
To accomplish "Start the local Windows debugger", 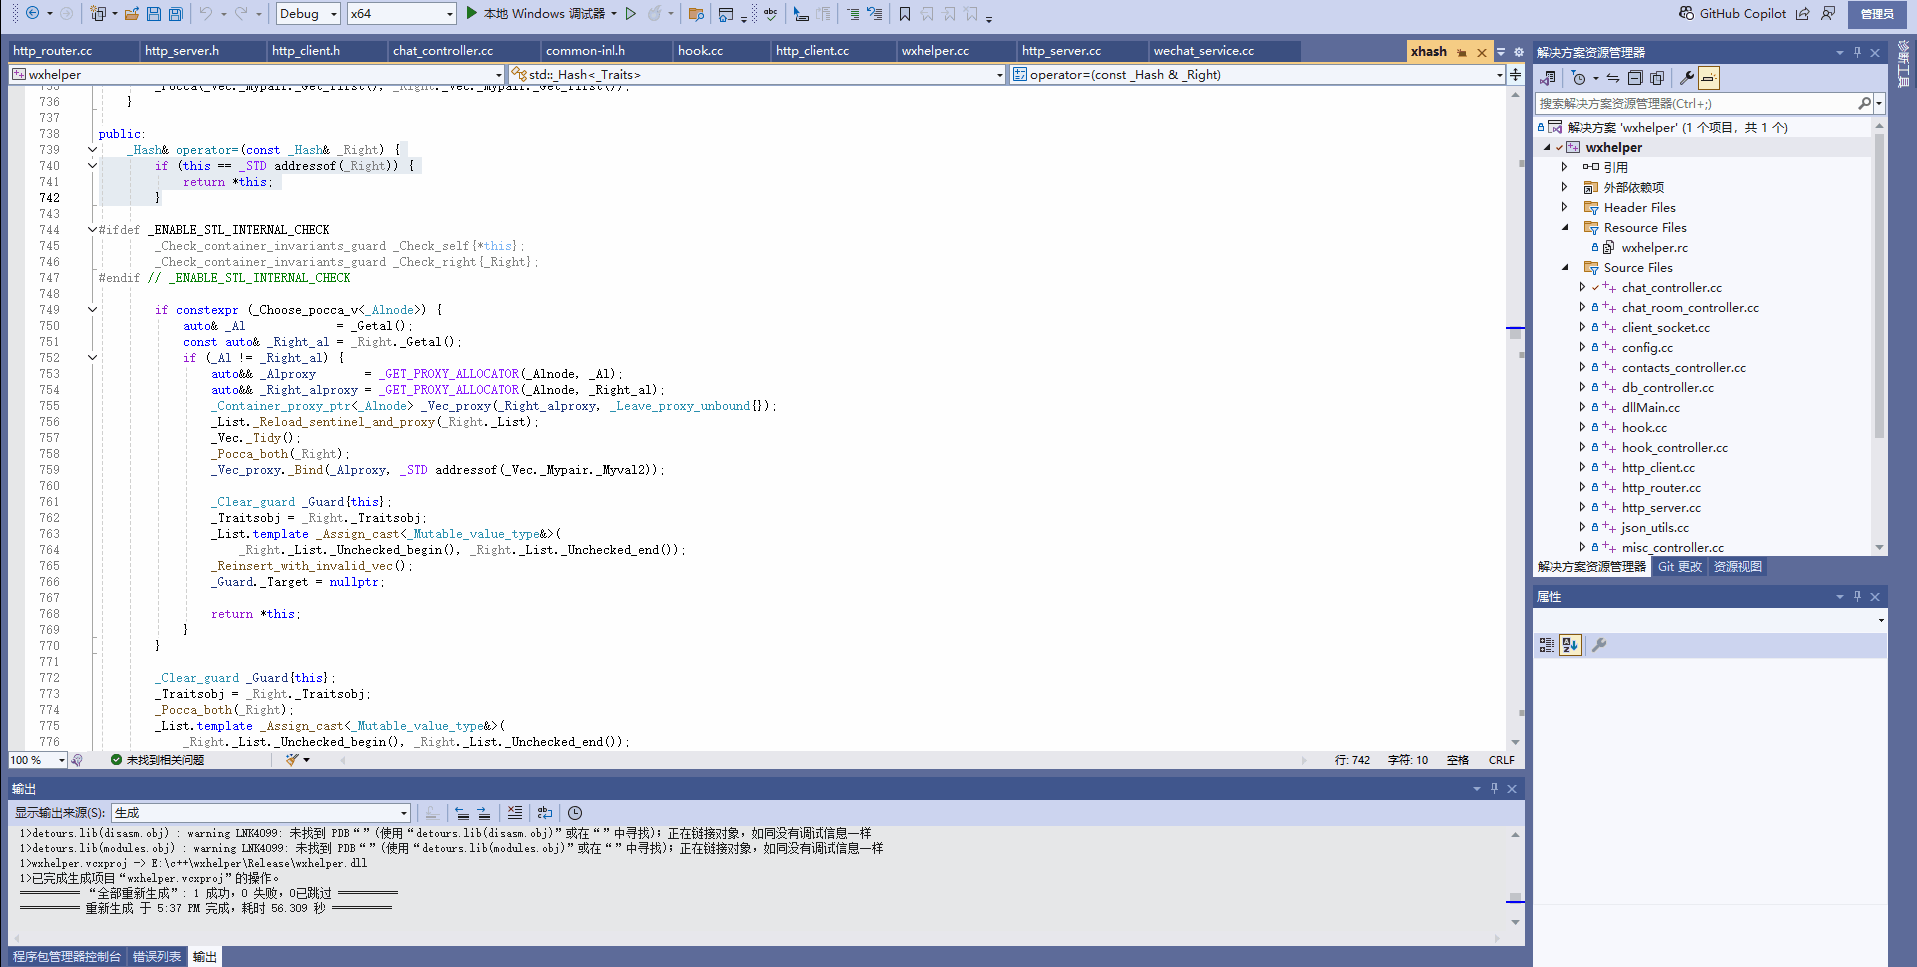I will [x=540, y=13].
